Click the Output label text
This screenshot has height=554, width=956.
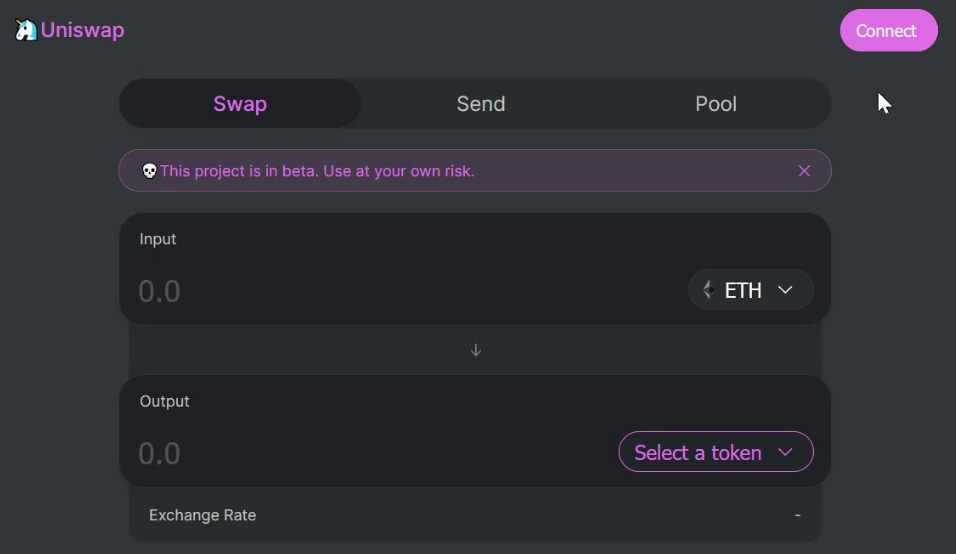coord(165,401)
